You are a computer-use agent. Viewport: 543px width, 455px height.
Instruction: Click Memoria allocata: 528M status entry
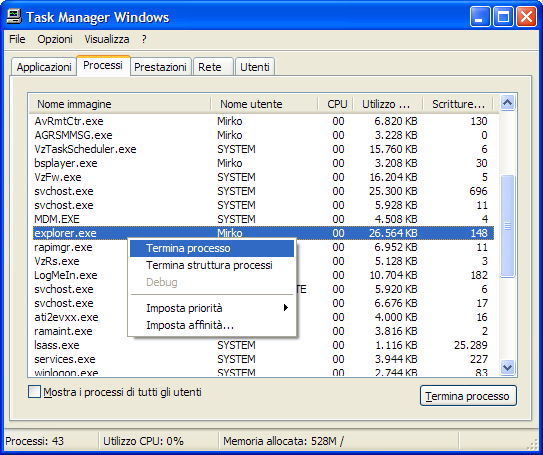(x=284, y=441)
